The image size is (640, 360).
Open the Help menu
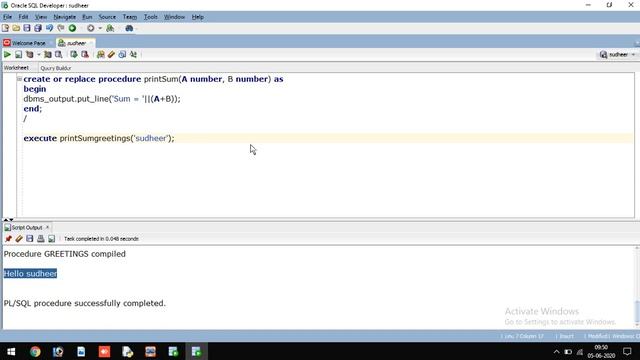[198, 17]
